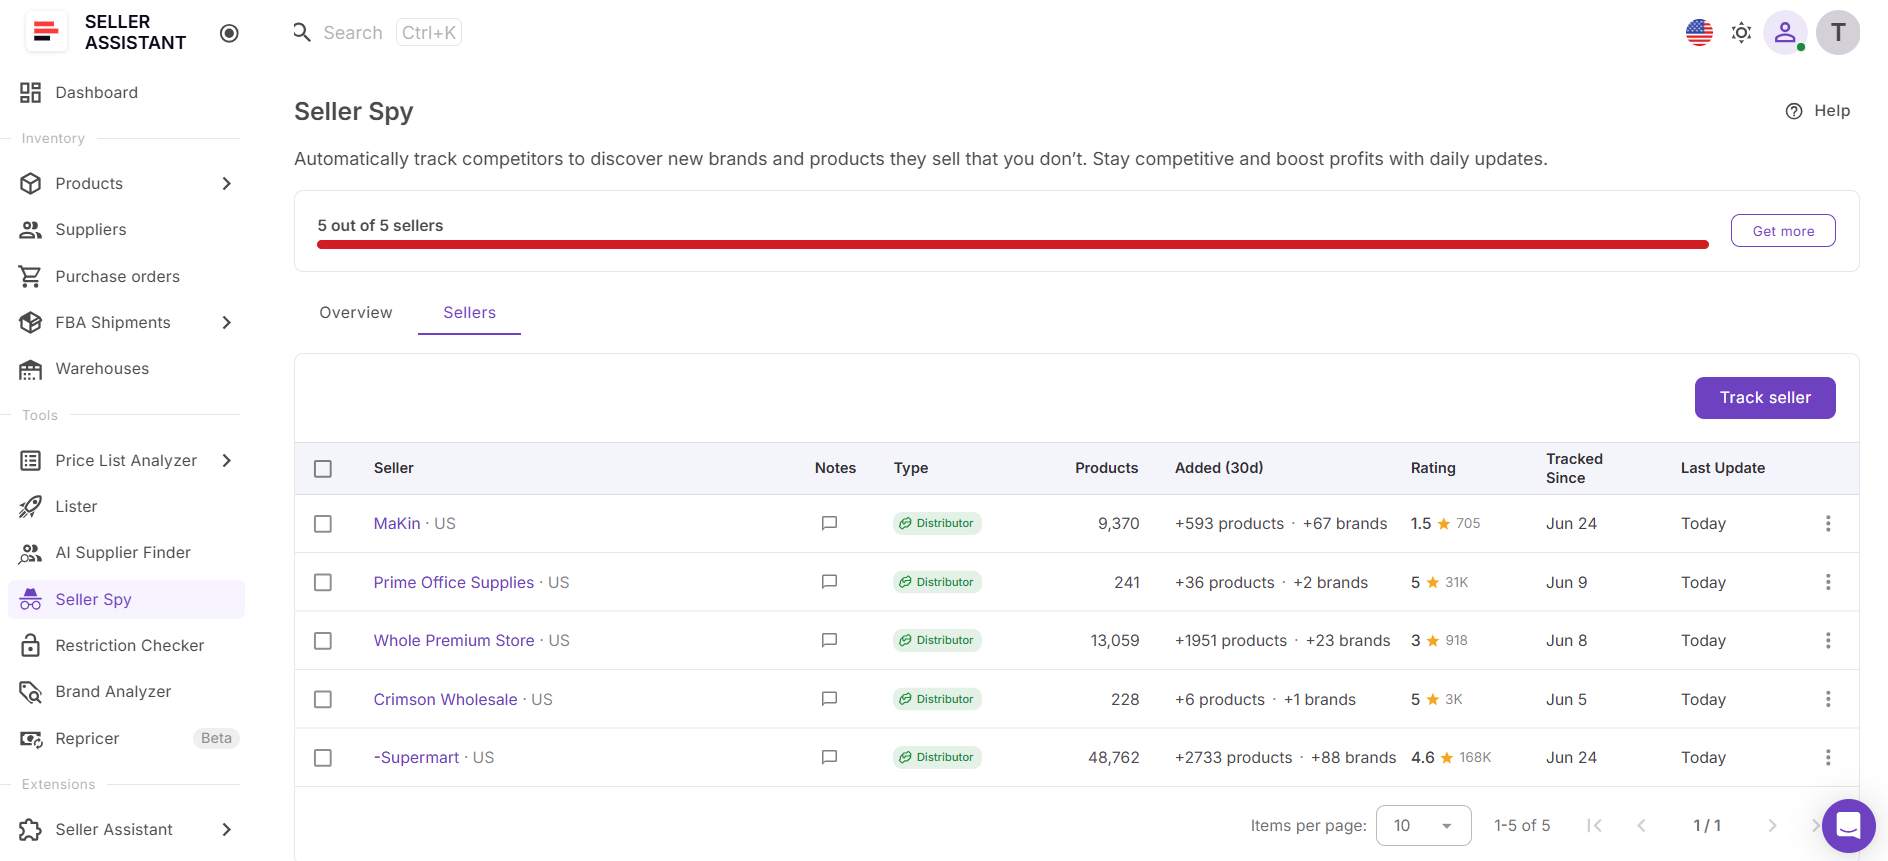
Task: Tick the select-all sellers checkbox
Action: tap(323, 469)
